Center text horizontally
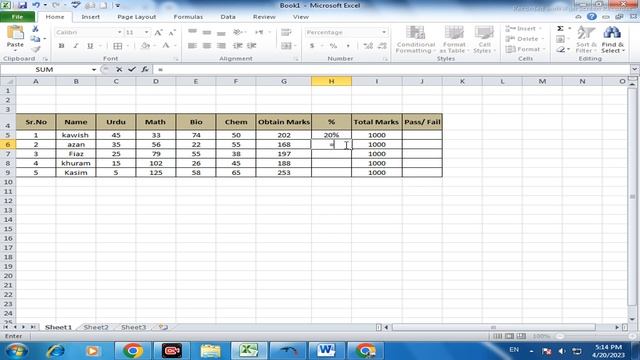The width and height of the screenshot is (640, 360). 207,46
